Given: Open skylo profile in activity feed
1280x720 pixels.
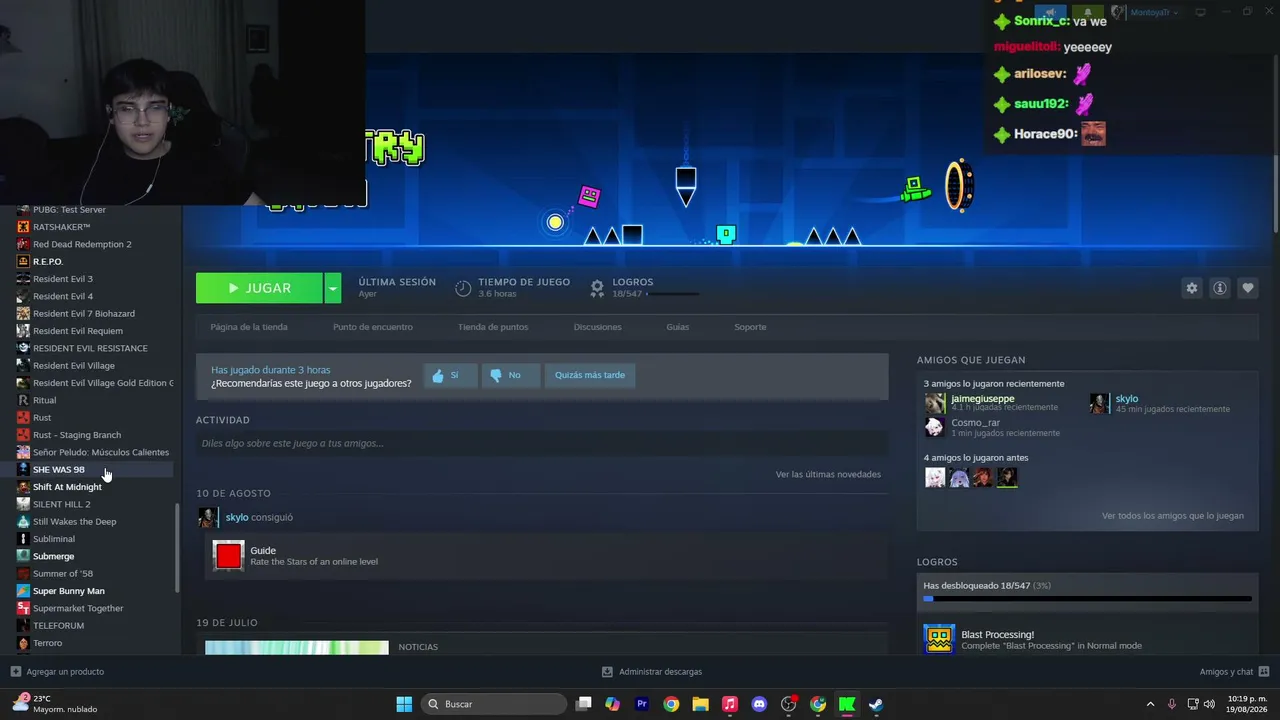Looking at the screenshot, I should click(237, 517).
